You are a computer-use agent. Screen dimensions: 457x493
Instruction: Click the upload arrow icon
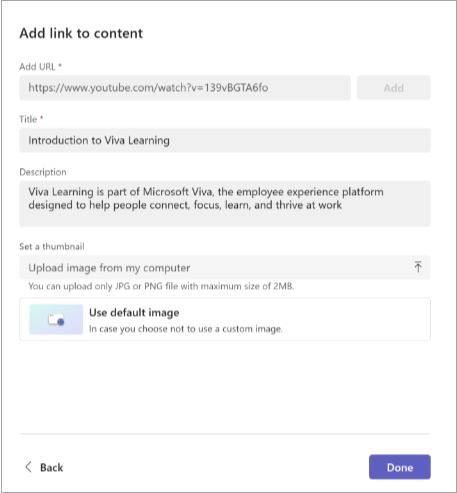pyautogui.click(x=418, y=267)
